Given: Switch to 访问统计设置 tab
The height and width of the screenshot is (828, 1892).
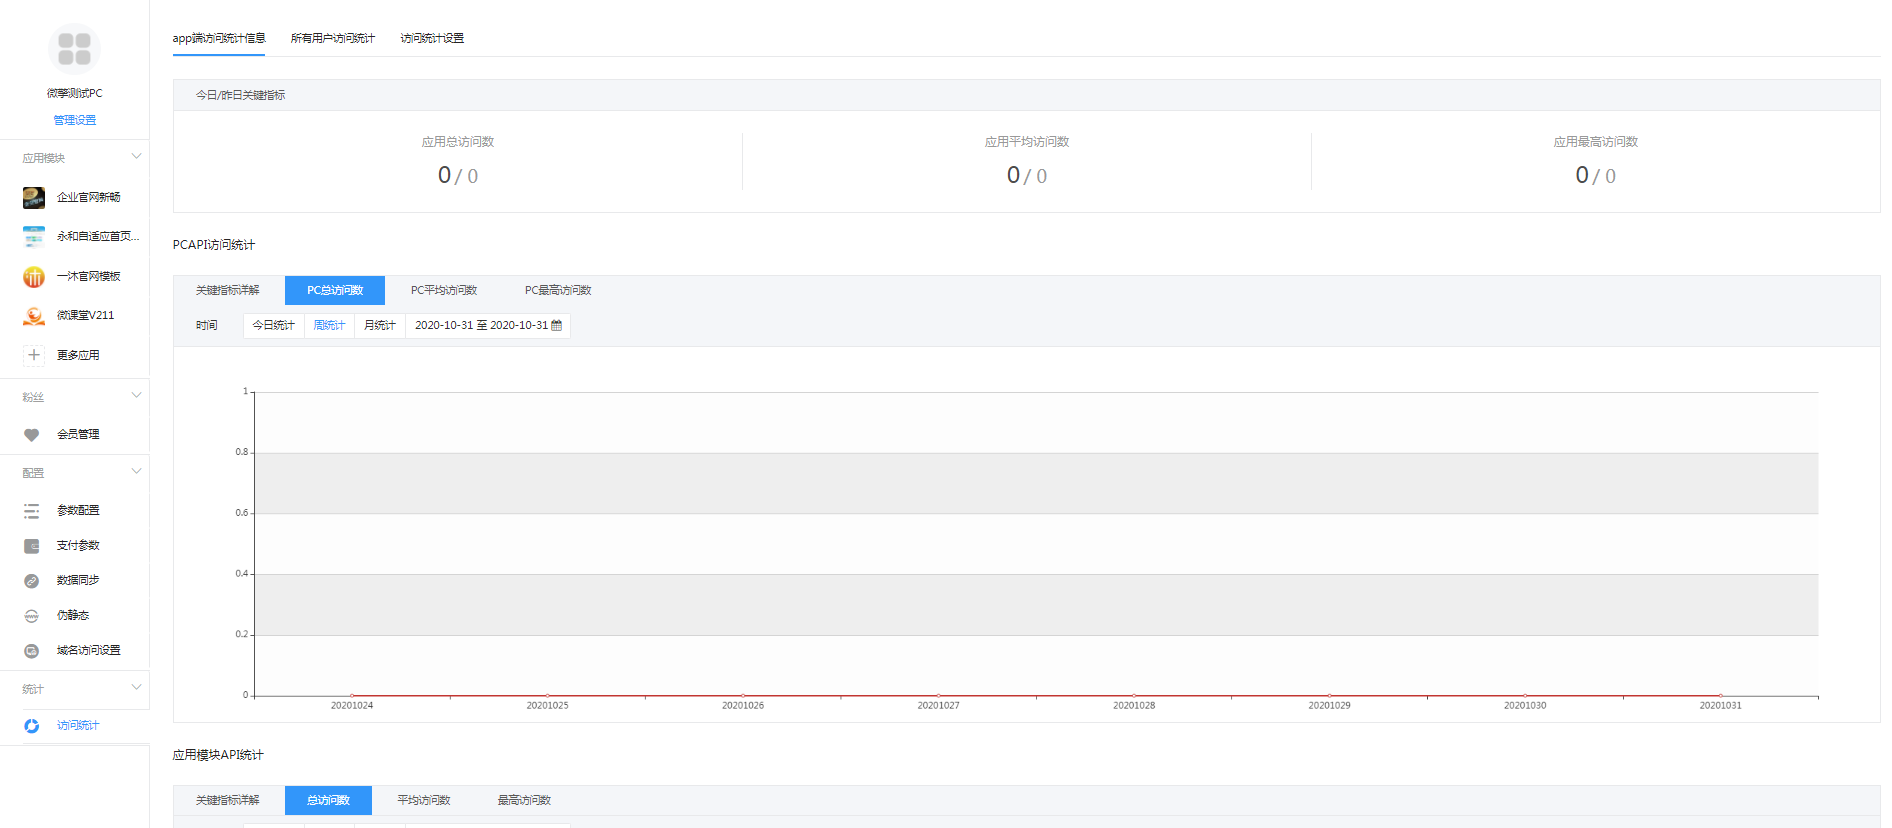Looking at the screenshot, I should click(432, 38).
